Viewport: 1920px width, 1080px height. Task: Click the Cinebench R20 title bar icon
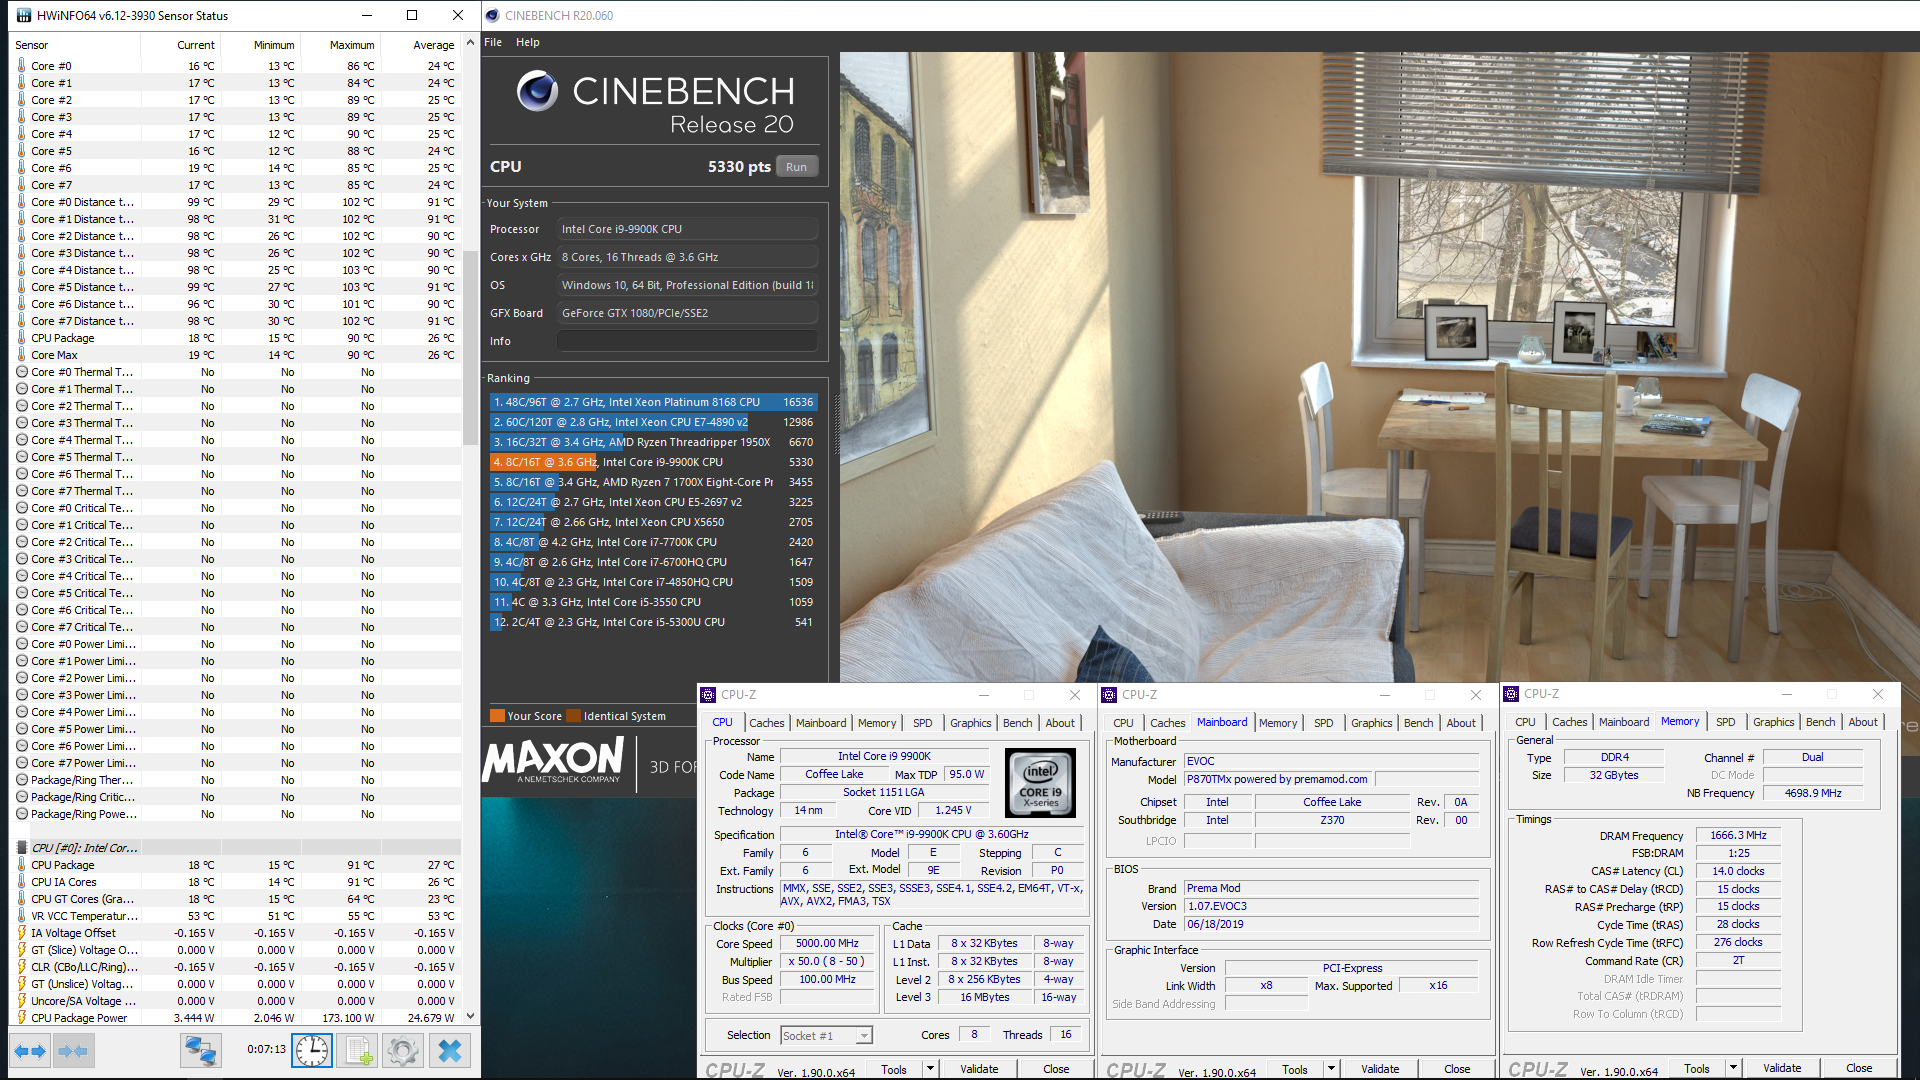(x=492, y=15)
